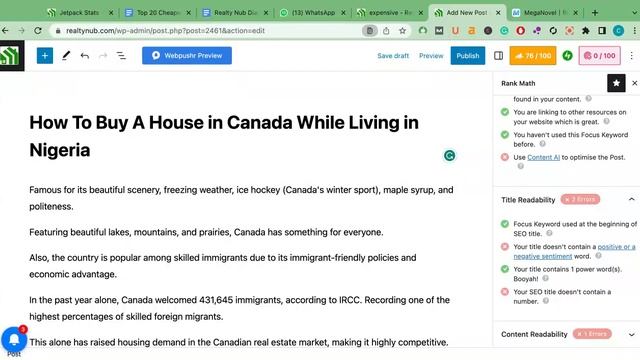Screen dimensions: 640x360
Task: Click the Webpushr Preview button
Action: coord(187,56)
